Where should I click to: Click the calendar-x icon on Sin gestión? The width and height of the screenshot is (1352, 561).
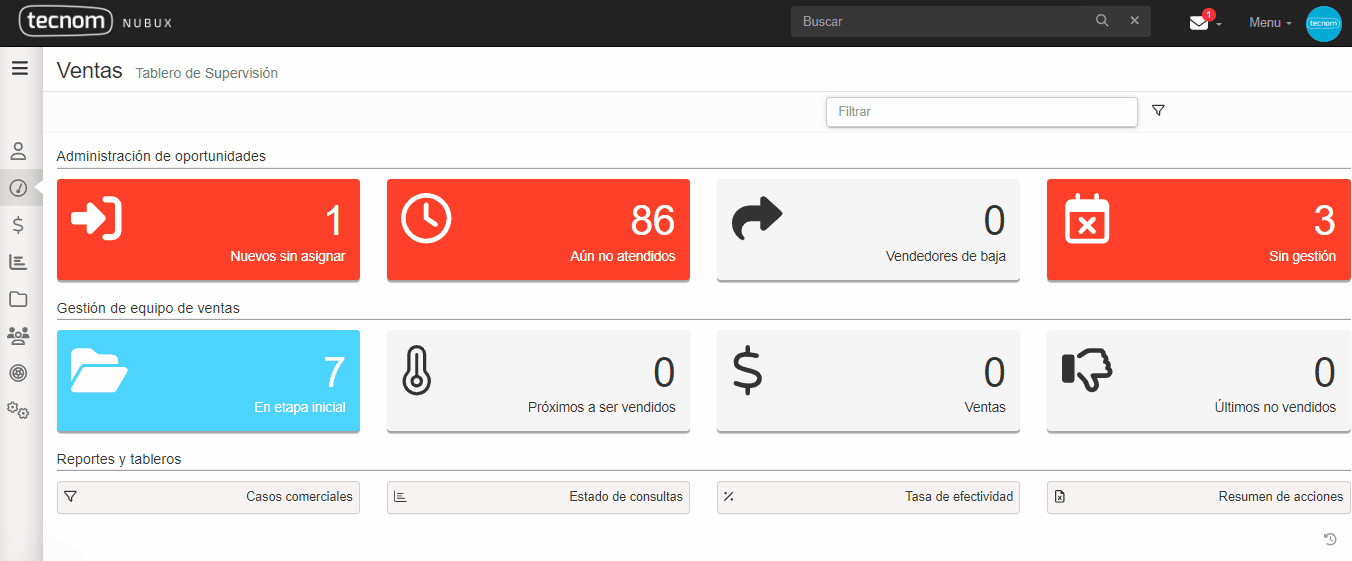[x=1087, y=218]
